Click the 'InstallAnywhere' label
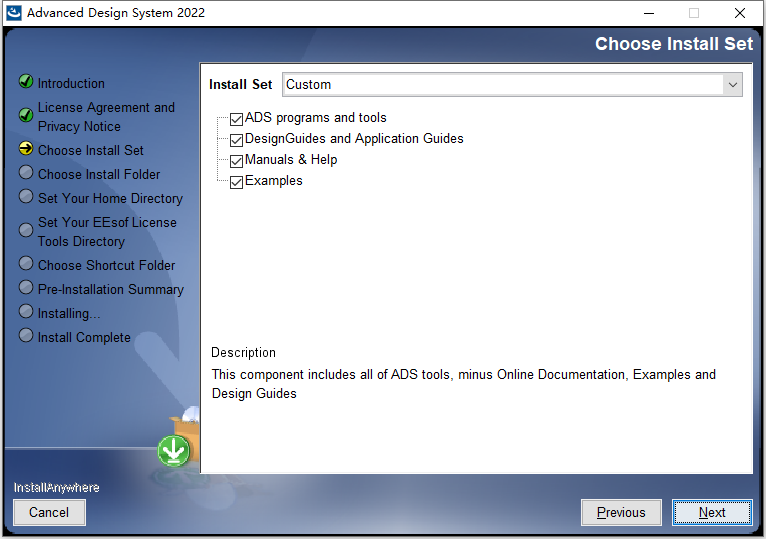 [57, 488]
